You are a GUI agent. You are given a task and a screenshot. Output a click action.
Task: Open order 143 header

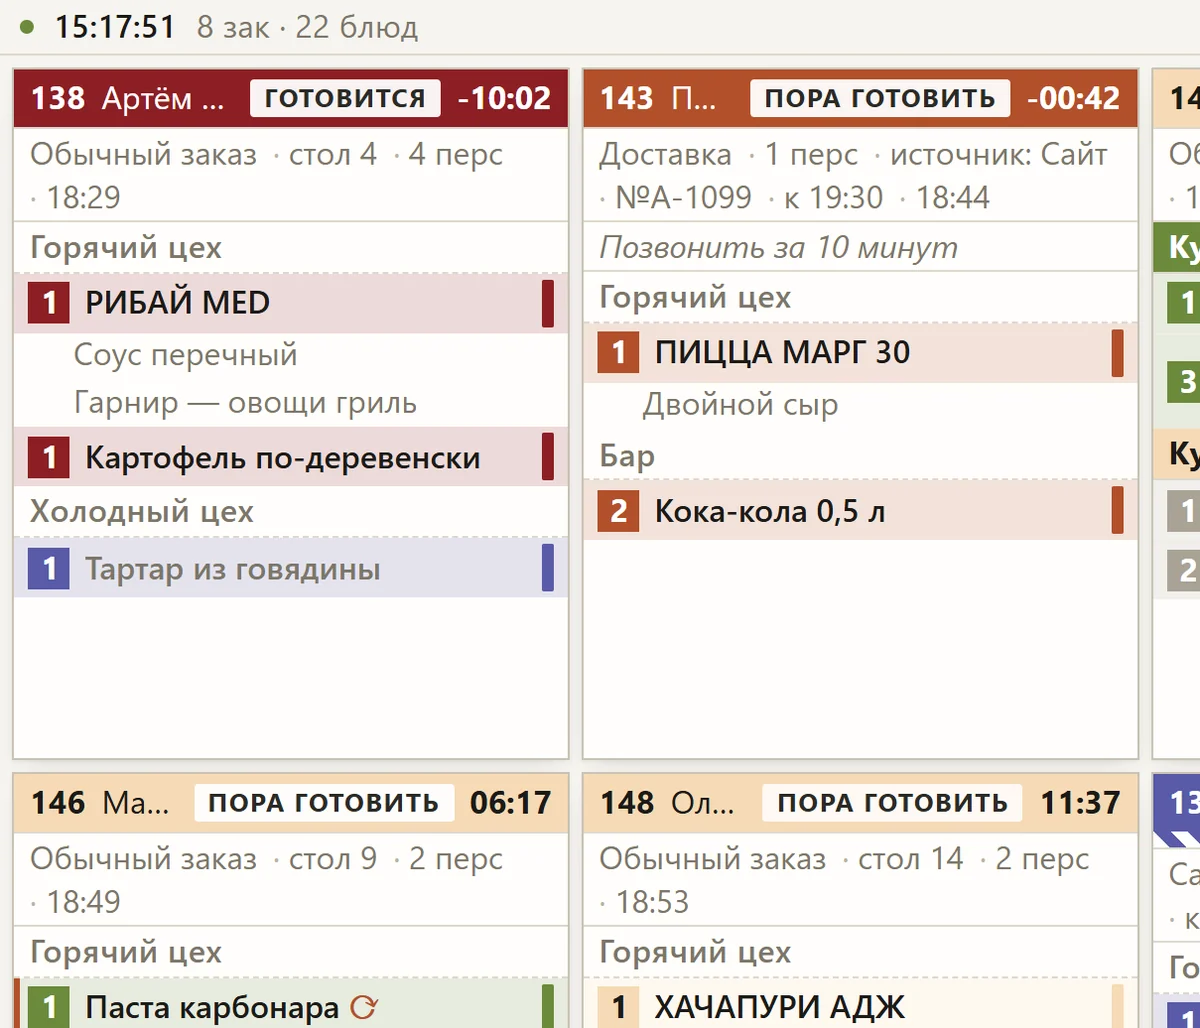[x=860, y=98]
